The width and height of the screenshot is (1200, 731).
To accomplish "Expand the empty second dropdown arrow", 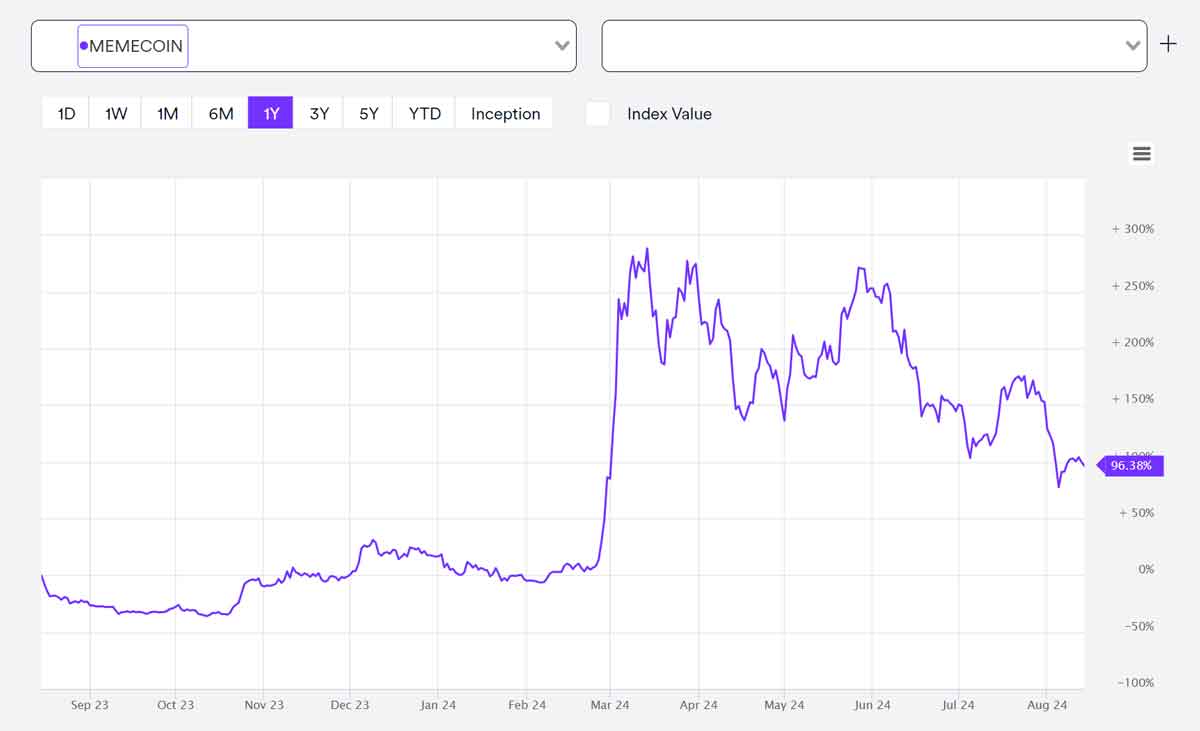I will click(x=1132, y=46).
